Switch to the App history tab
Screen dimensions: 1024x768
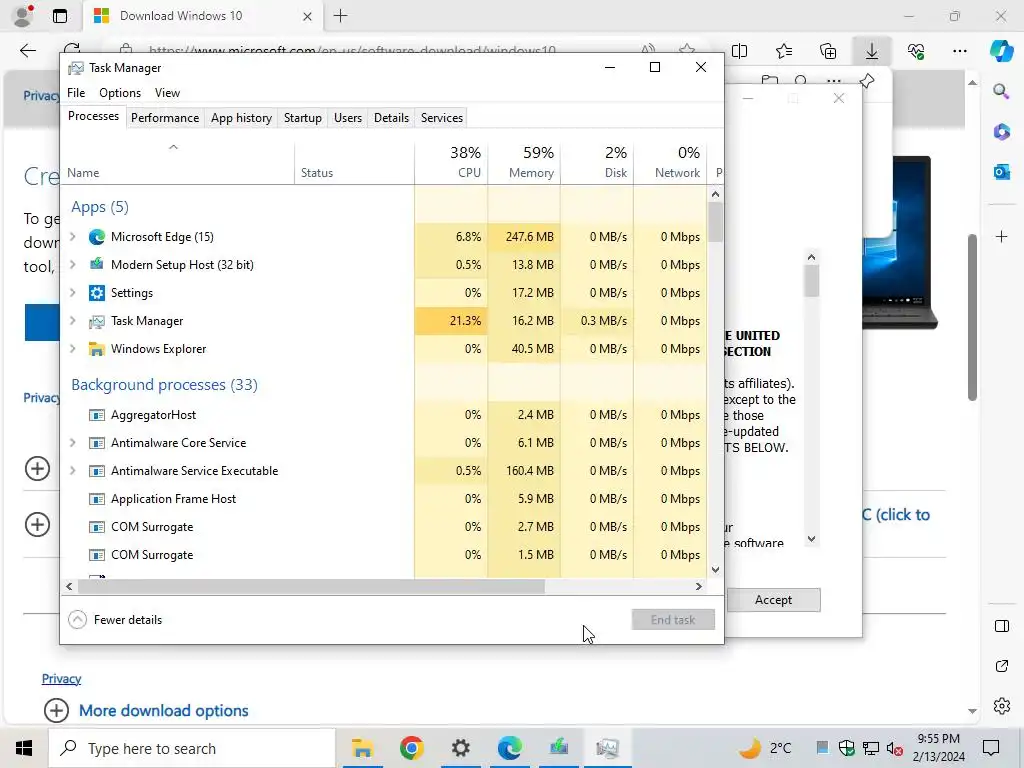tap(241, 118)
